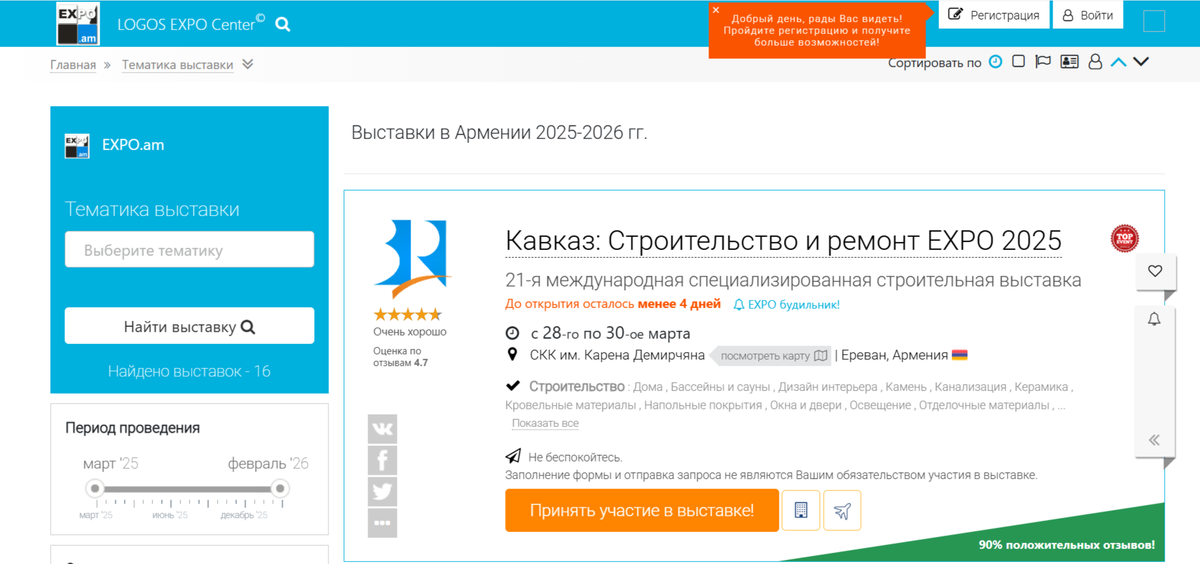The height and width of the screenshot is (564, 1200).
Task: Close the orange welcome notification
Action: (716, 10)
